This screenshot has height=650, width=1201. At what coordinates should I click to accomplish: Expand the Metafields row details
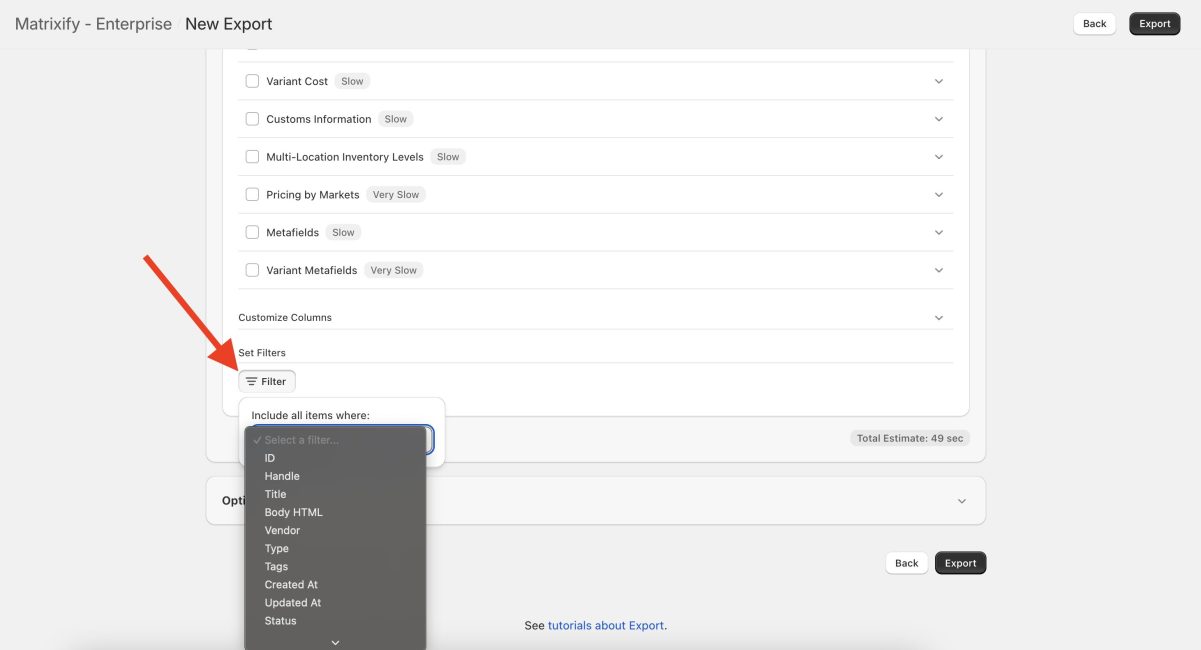click(x=938, y=231)
